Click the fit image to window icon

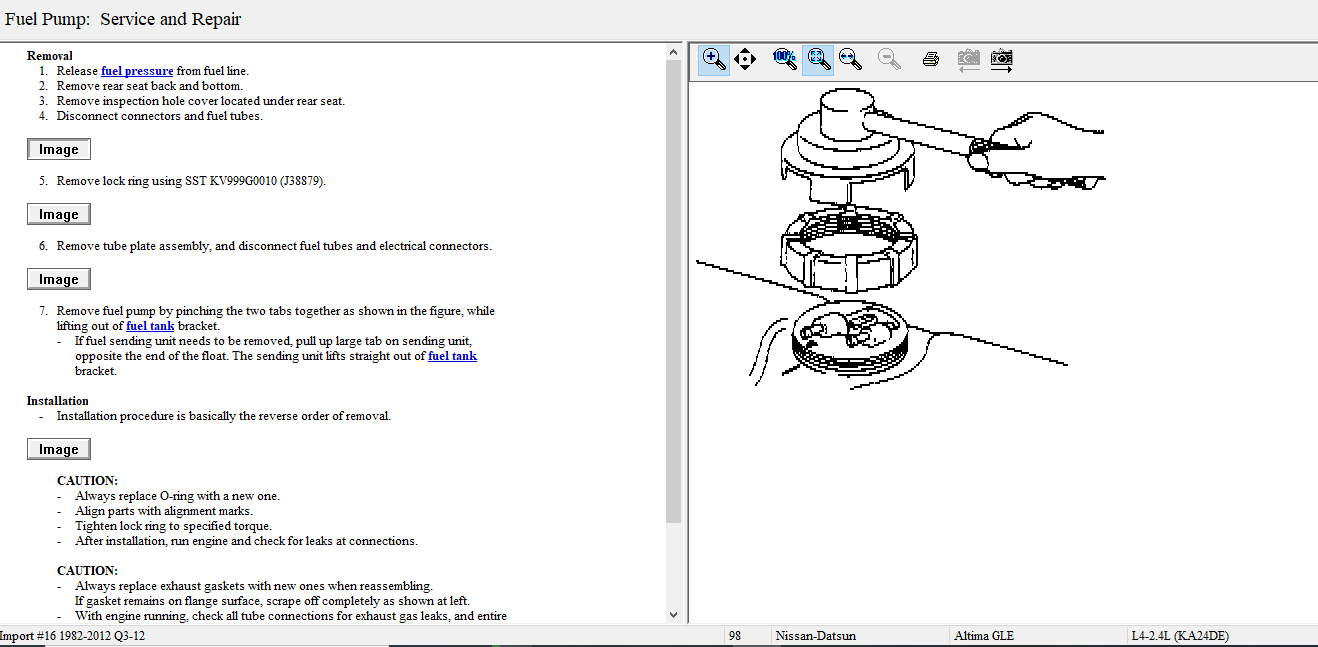tap(818, 59)
